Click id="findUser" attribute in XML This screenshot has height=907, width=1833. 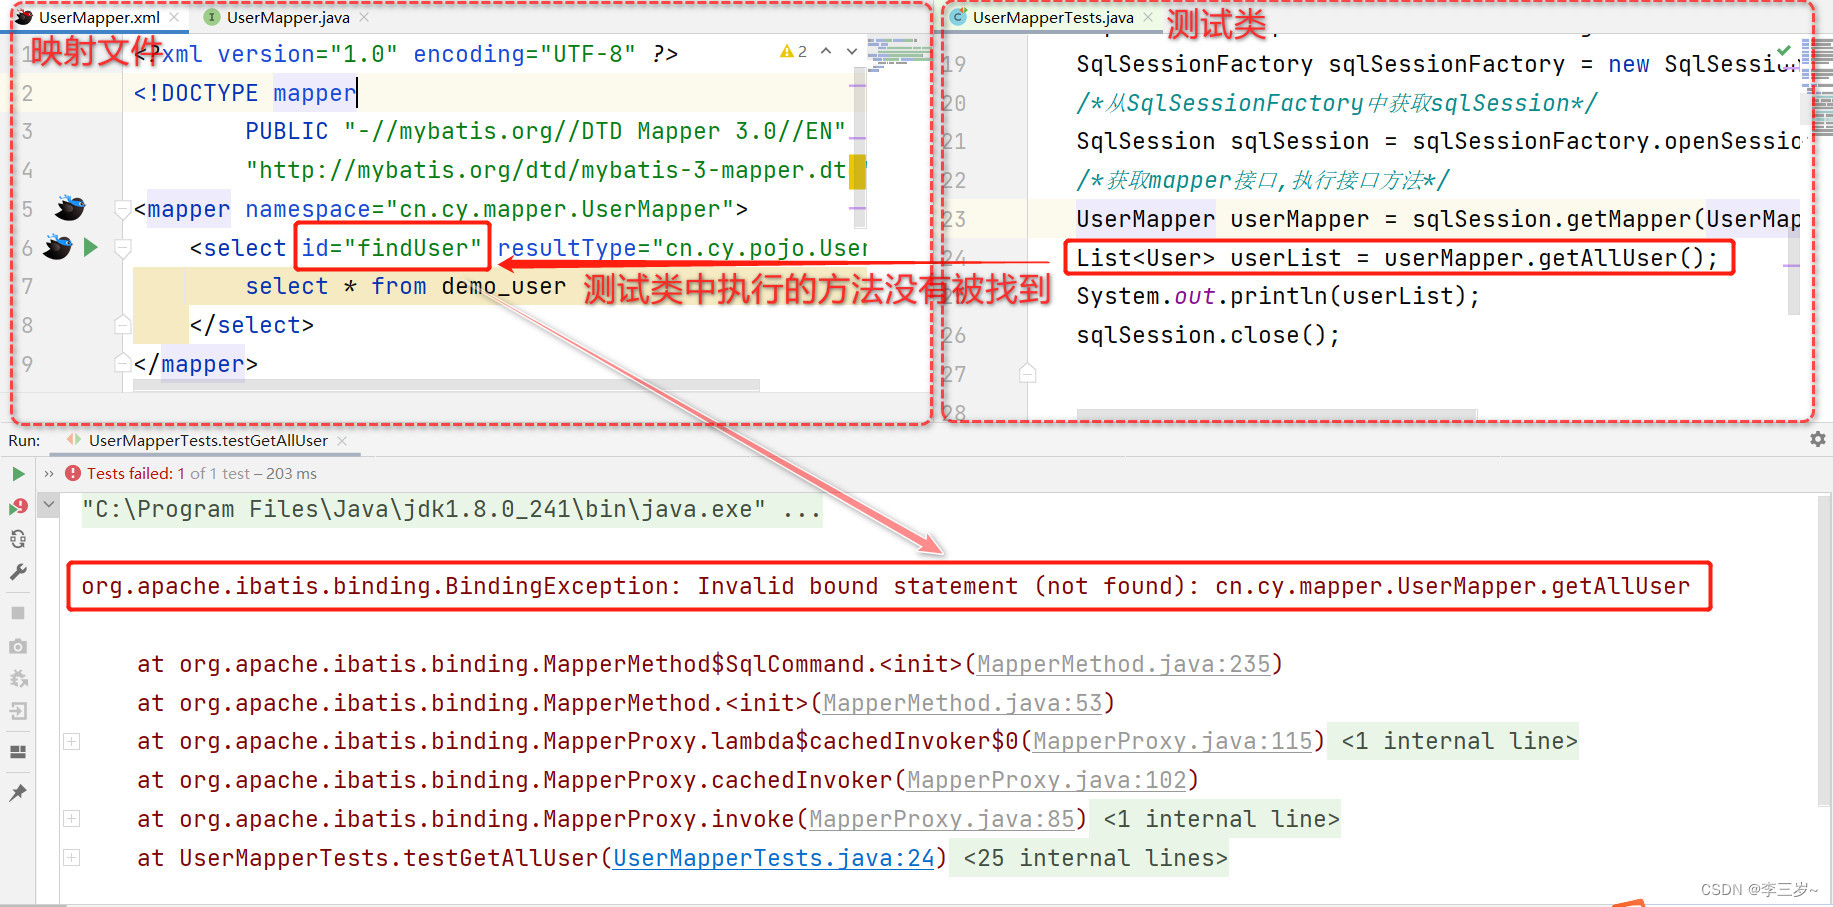point(392,247)
